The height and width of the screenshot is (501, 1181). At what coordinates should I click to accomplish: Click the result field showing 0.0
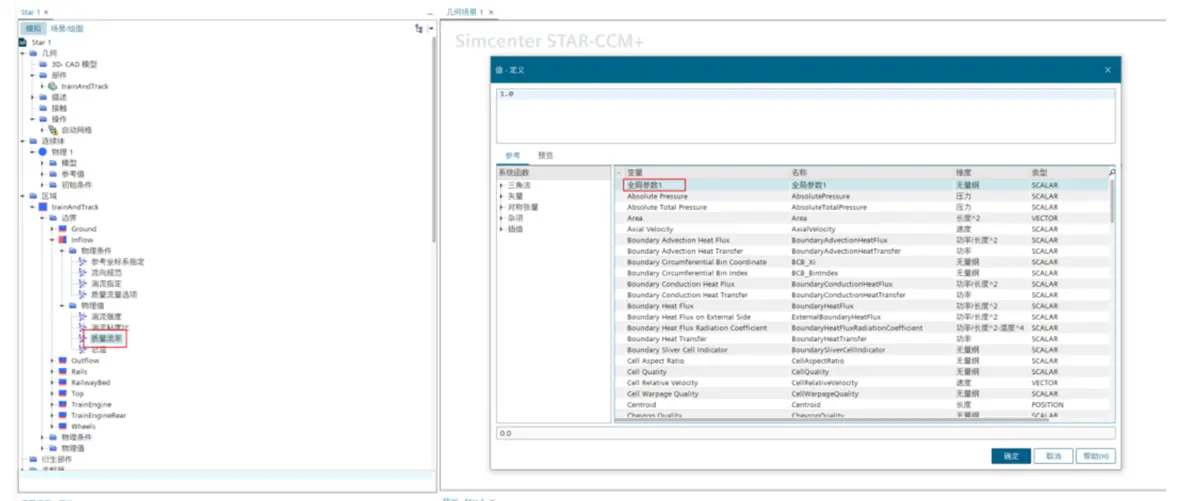click(805, 433)
